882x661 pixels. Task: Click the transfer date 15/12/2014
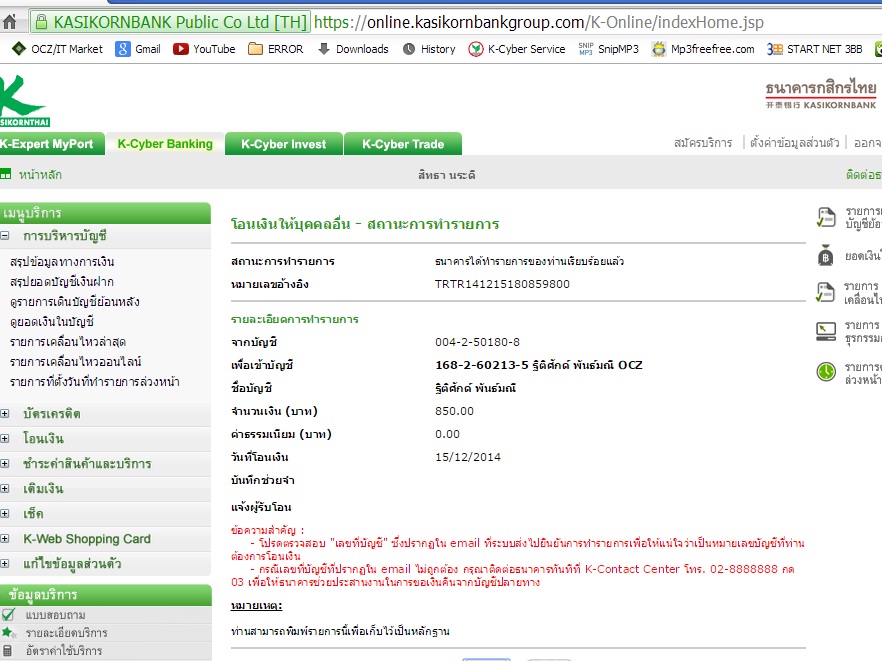coord(468,457)
